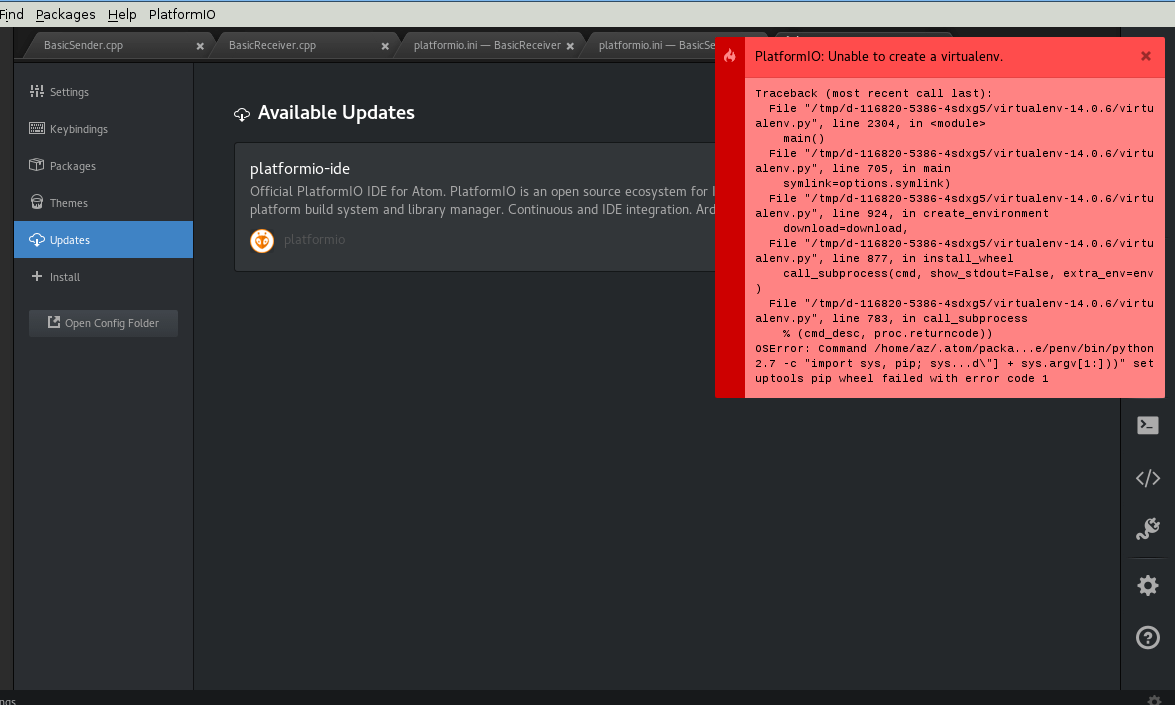Open the partly hidden platformio.ini — BasicSe… tab
The image size is (1175, 705).
coord(656,45)
